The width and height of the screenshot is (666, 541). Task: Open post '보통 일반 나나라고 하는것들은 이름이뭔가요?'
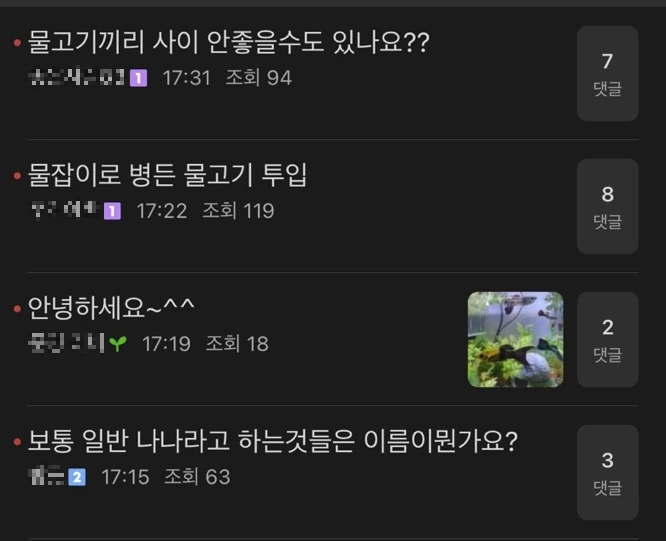(272, 440)
